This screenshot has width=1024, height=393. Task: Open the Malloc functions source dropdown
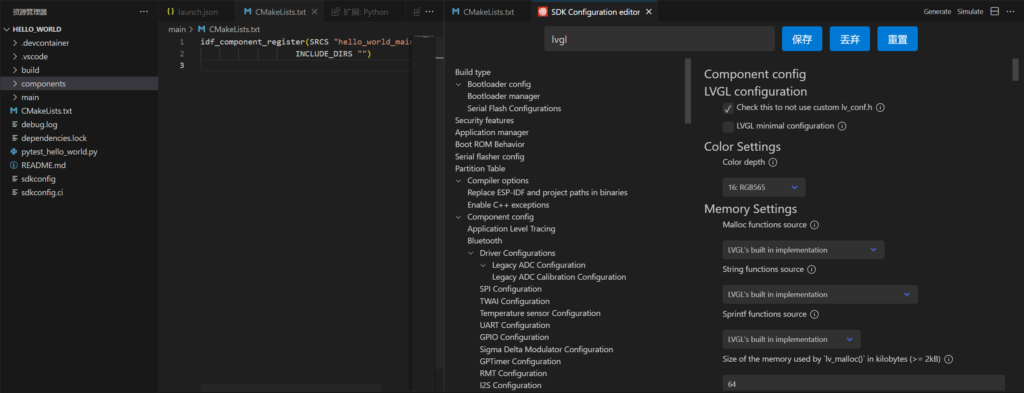coord(803,249)
